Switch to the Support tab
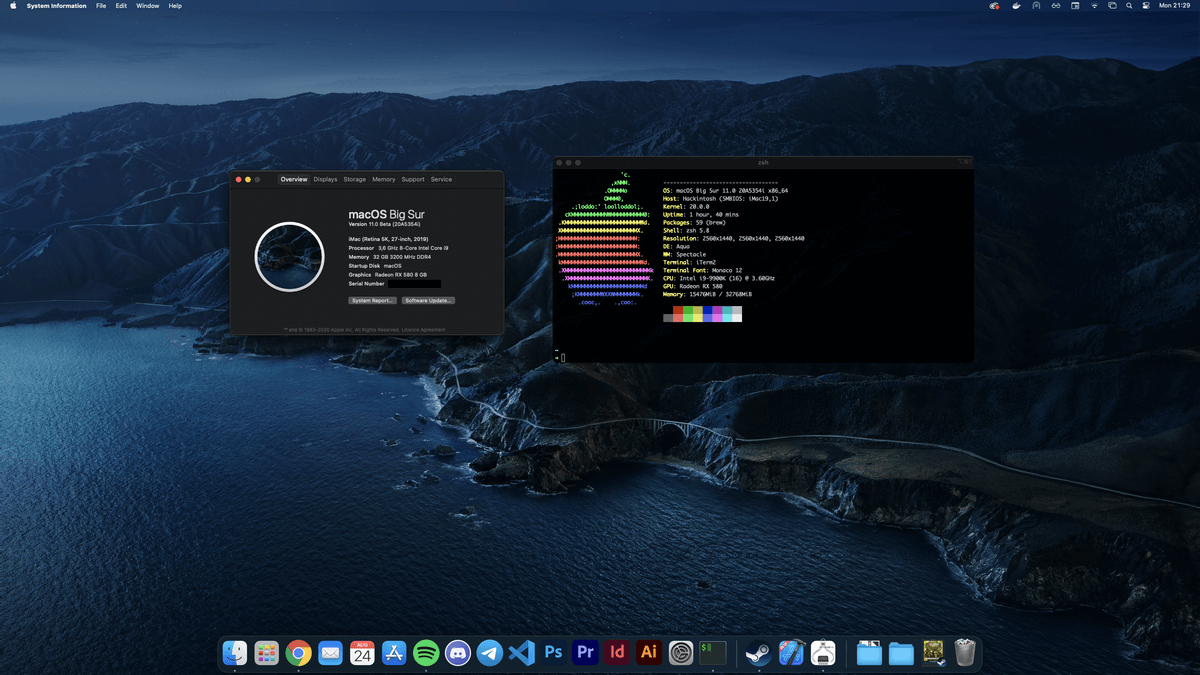 tap(413, 180)
